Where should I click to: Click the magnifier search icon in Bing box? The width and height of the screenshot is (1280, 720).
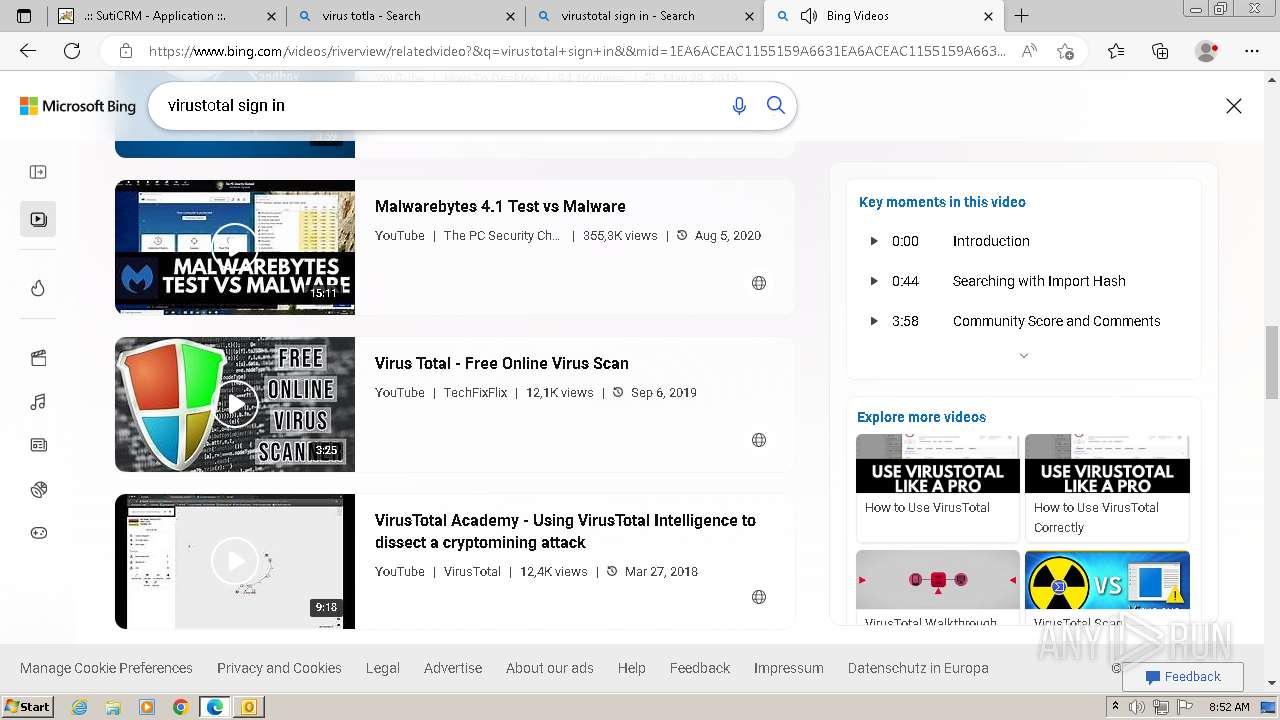point(776,105)
